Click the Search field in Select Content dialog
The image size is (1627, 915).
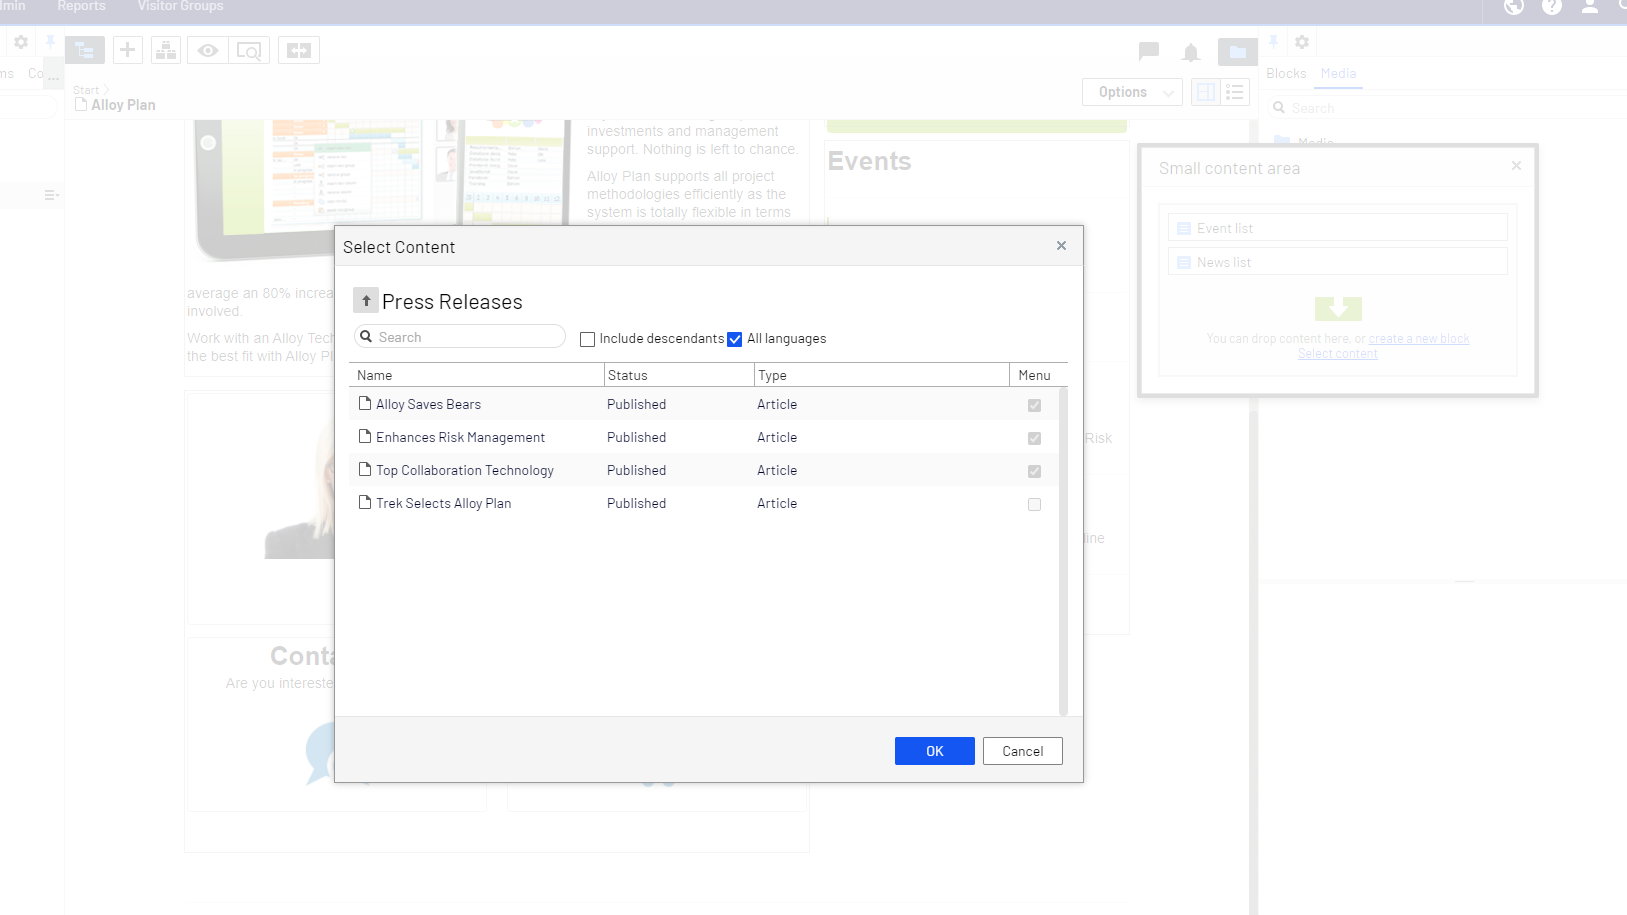point(460,337)
